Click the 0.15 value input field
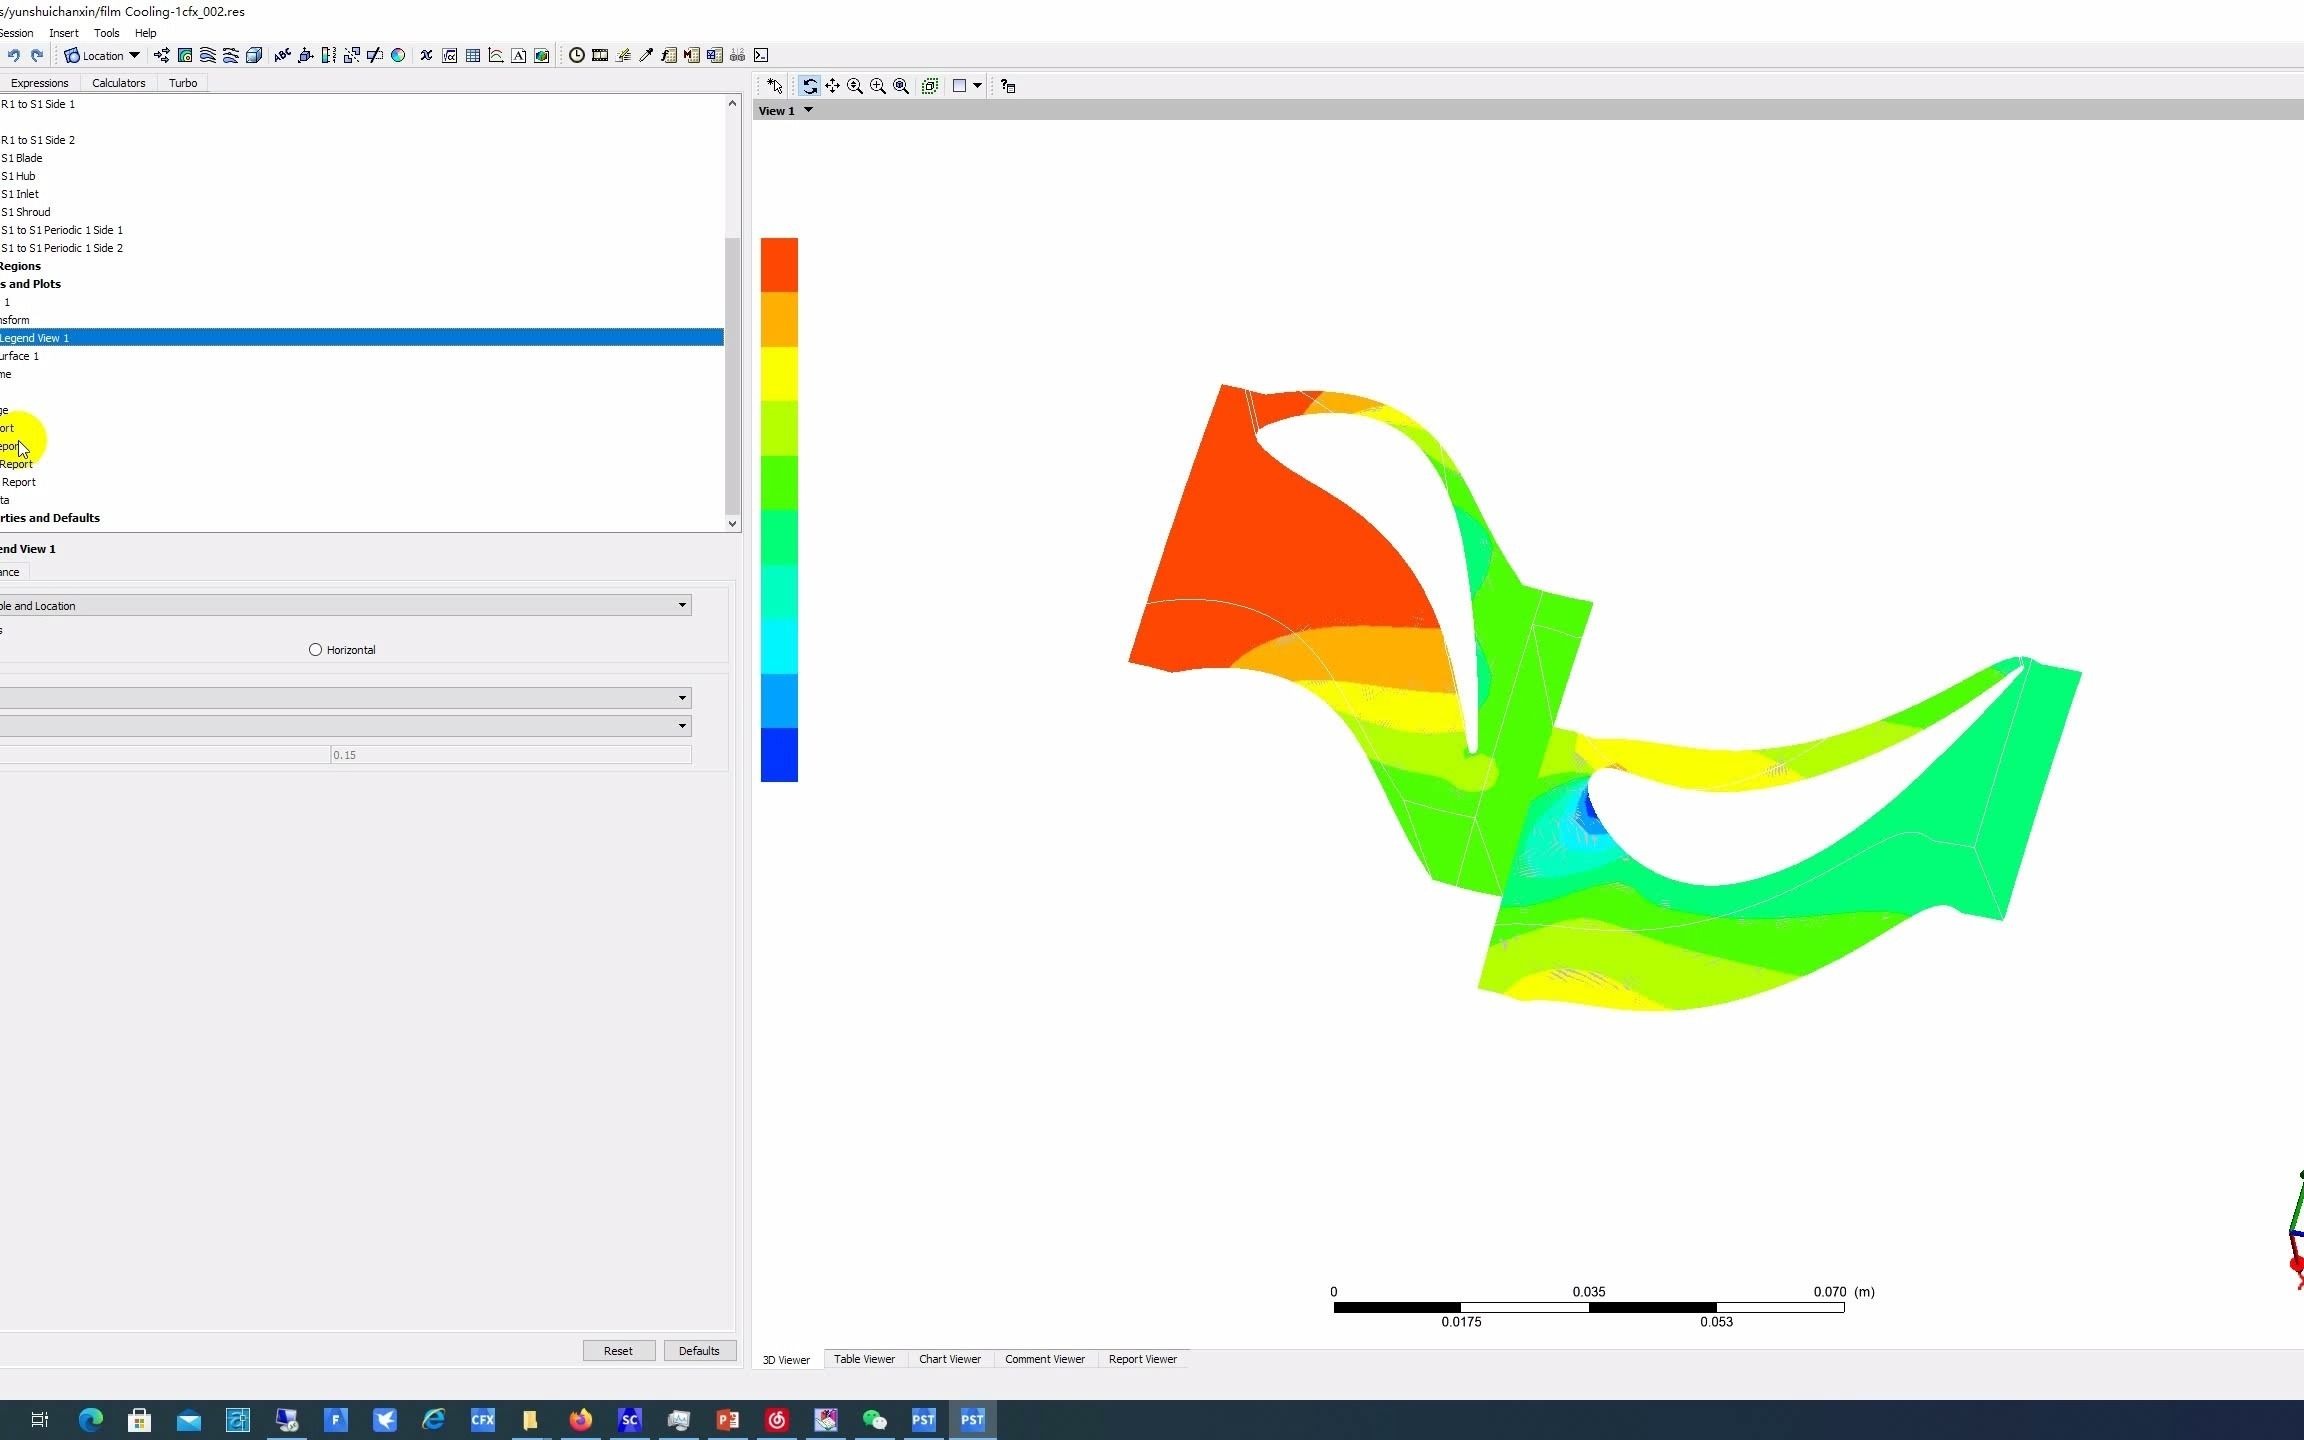 pyautogui.click(x=511, y=755)
